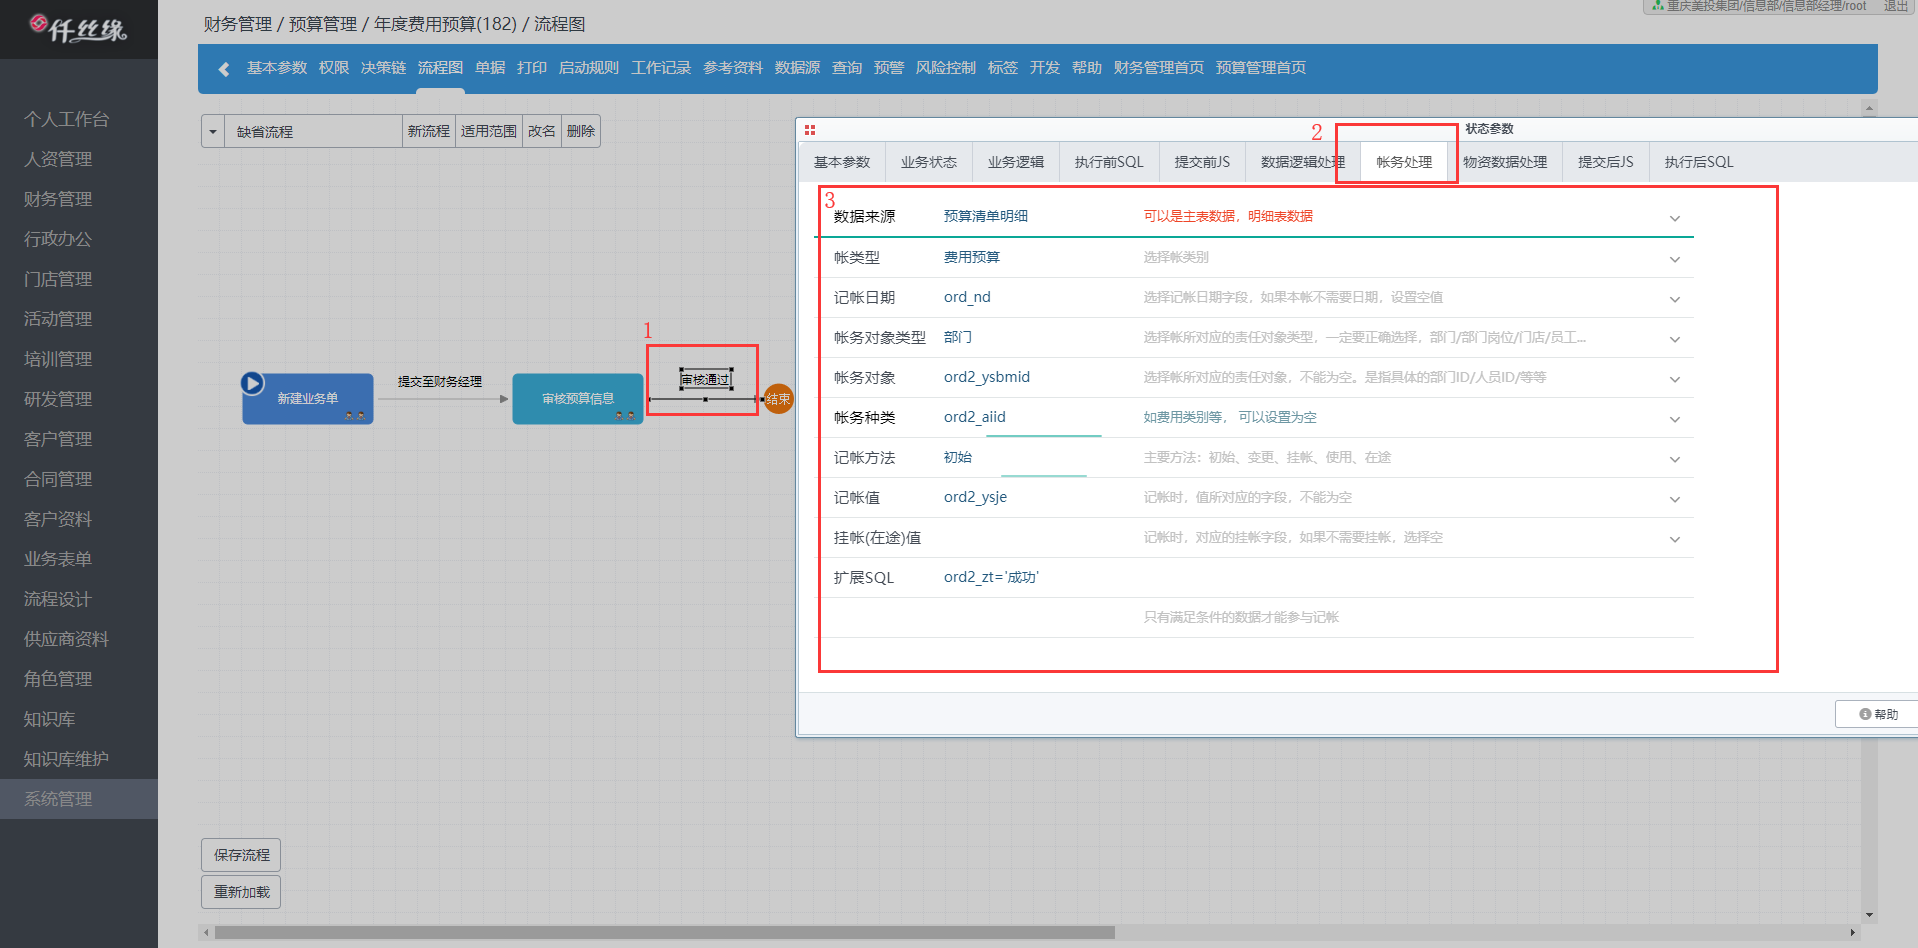Expand the 数据来源 dropdown chevron
This screenshot has height=948, width=1918.
1674,218
